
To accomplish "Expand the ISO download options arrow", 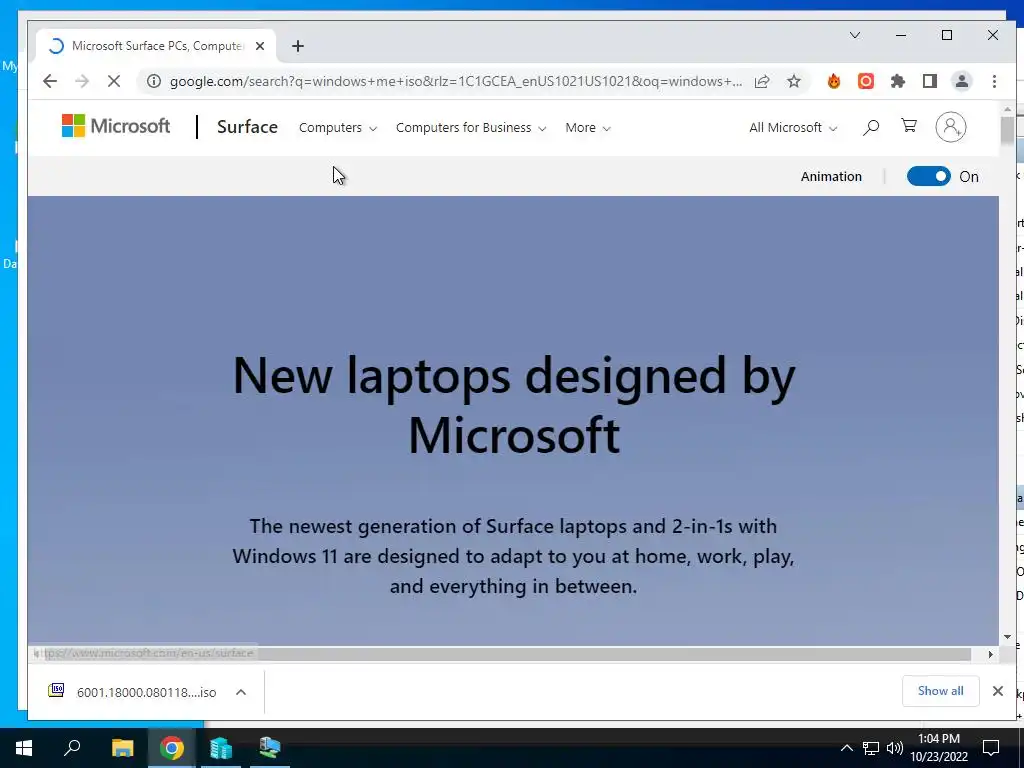I will pyautogui.click(x=241, y=692).
